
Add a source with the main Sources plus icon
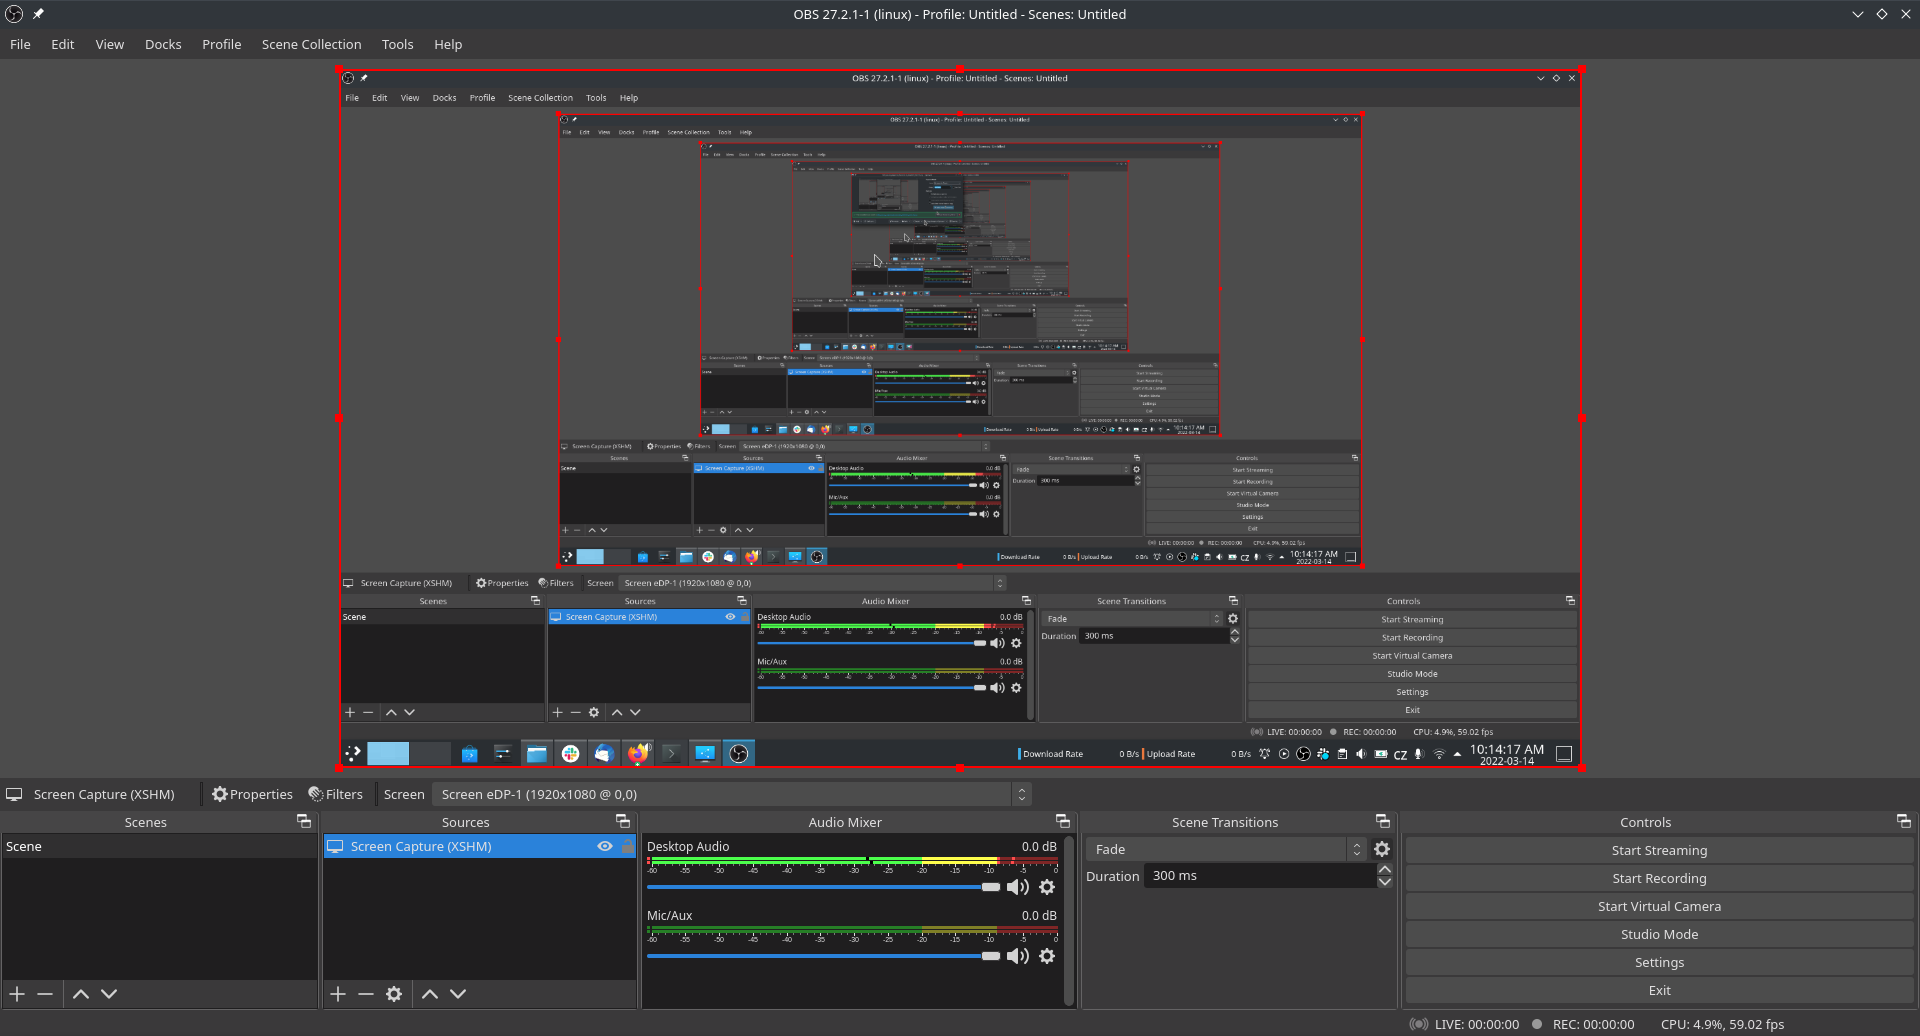tap(338, 994)
